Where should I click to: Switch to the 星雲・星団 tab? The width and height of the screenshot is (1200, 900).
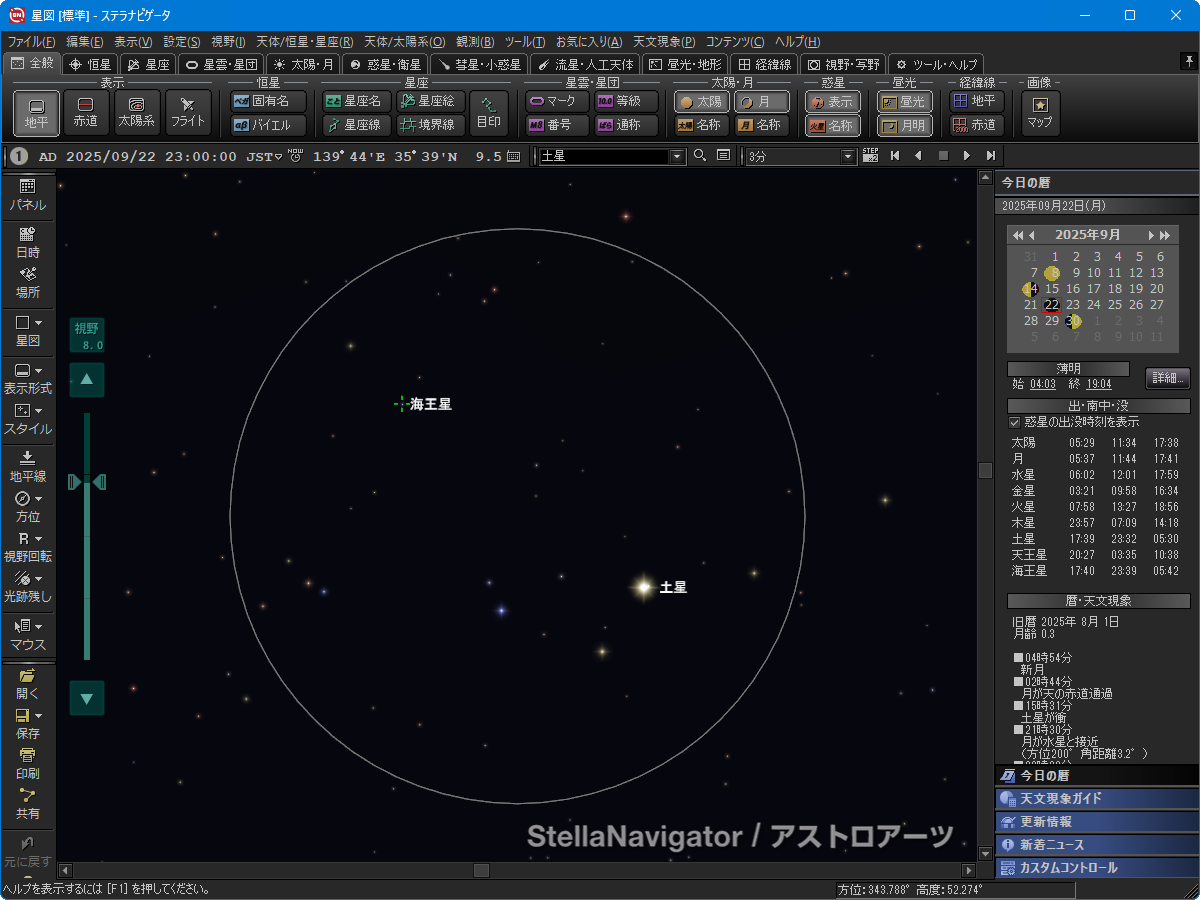pos(221,64)
